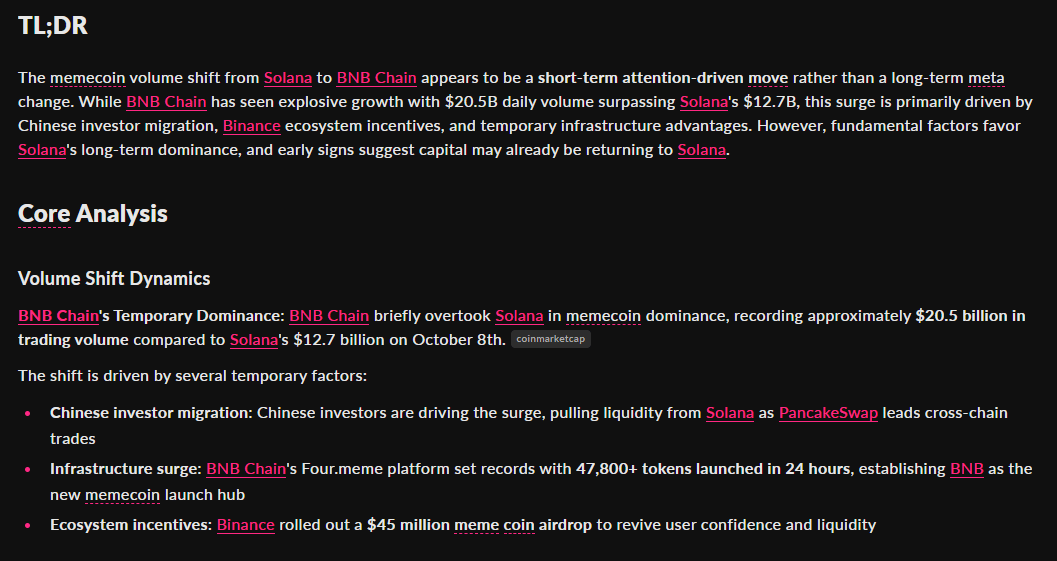Screen dimensions: 1057x561
Task: Open the Binance link under Ecosystem incentives
Action: click(x=245, y=525)
